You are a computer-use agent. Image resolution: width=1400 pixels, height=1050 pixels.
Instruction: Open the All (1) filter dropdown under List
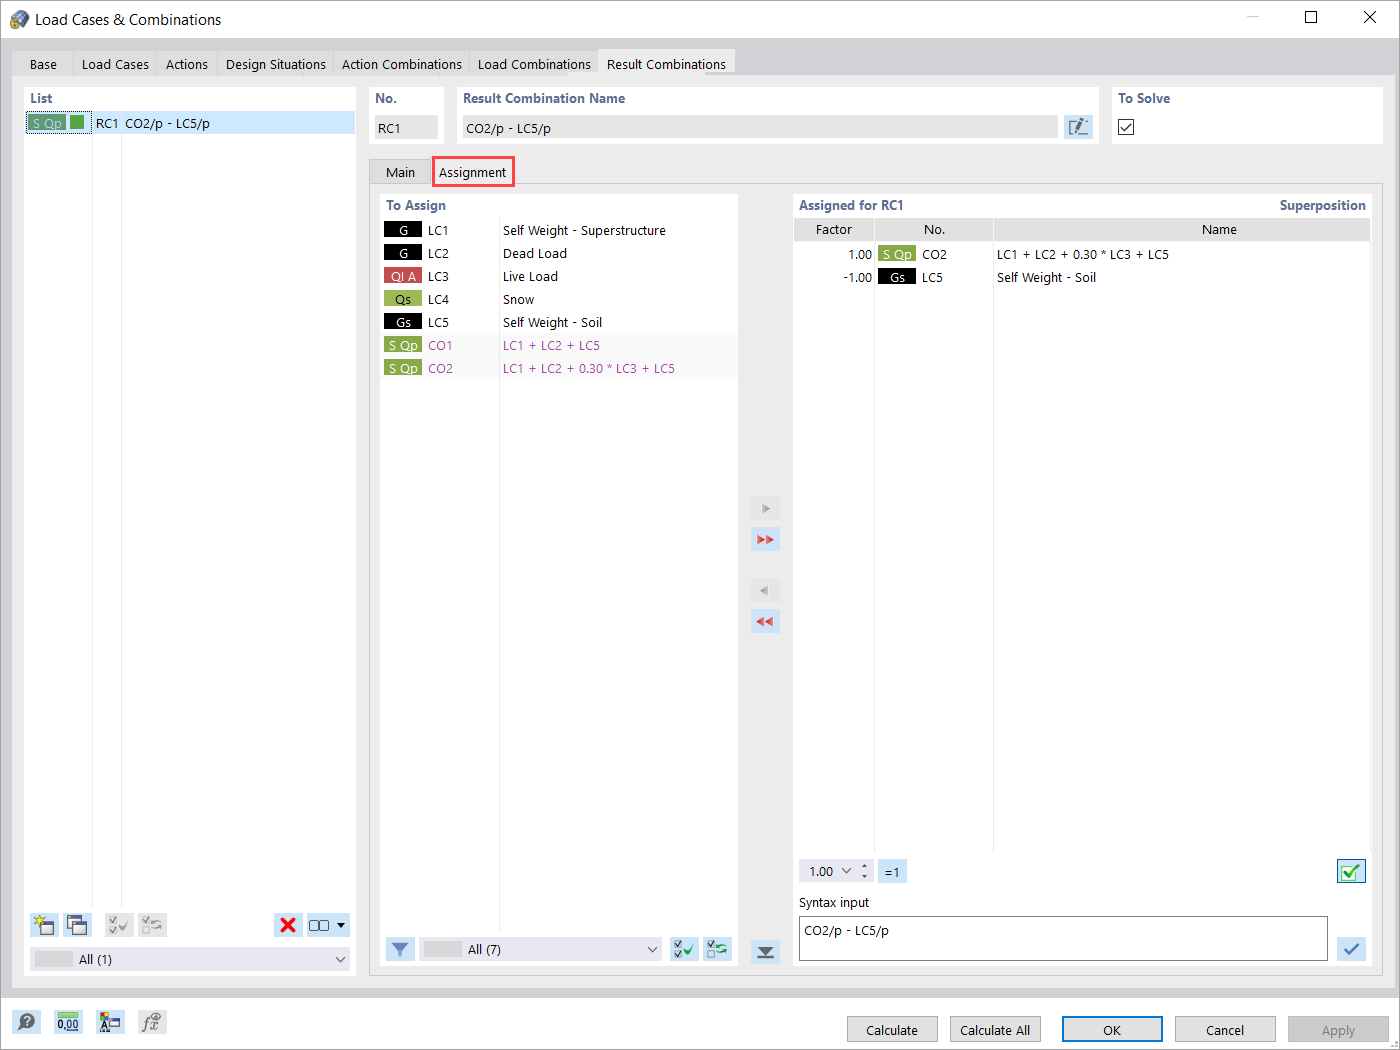190,959
